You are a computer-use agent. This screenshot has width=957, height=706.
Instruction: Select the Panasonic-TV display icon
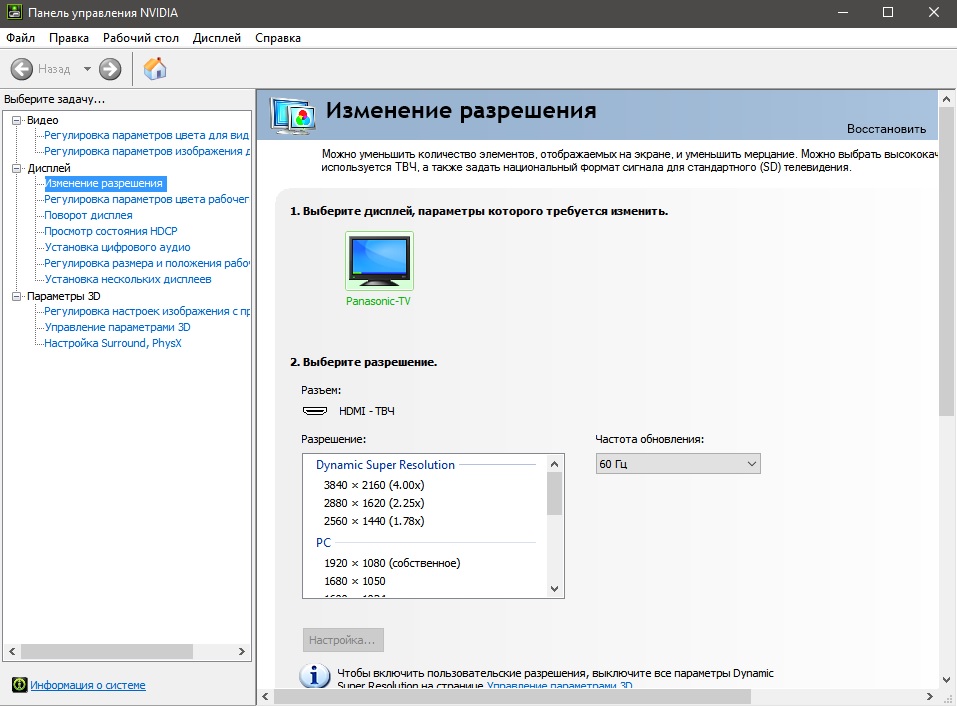379,261
